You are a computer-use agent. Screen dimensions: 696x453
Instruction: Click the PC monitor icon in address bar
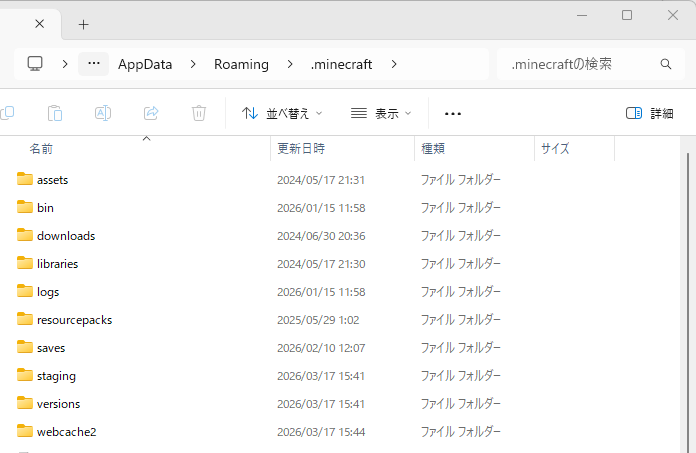[35, 64]
